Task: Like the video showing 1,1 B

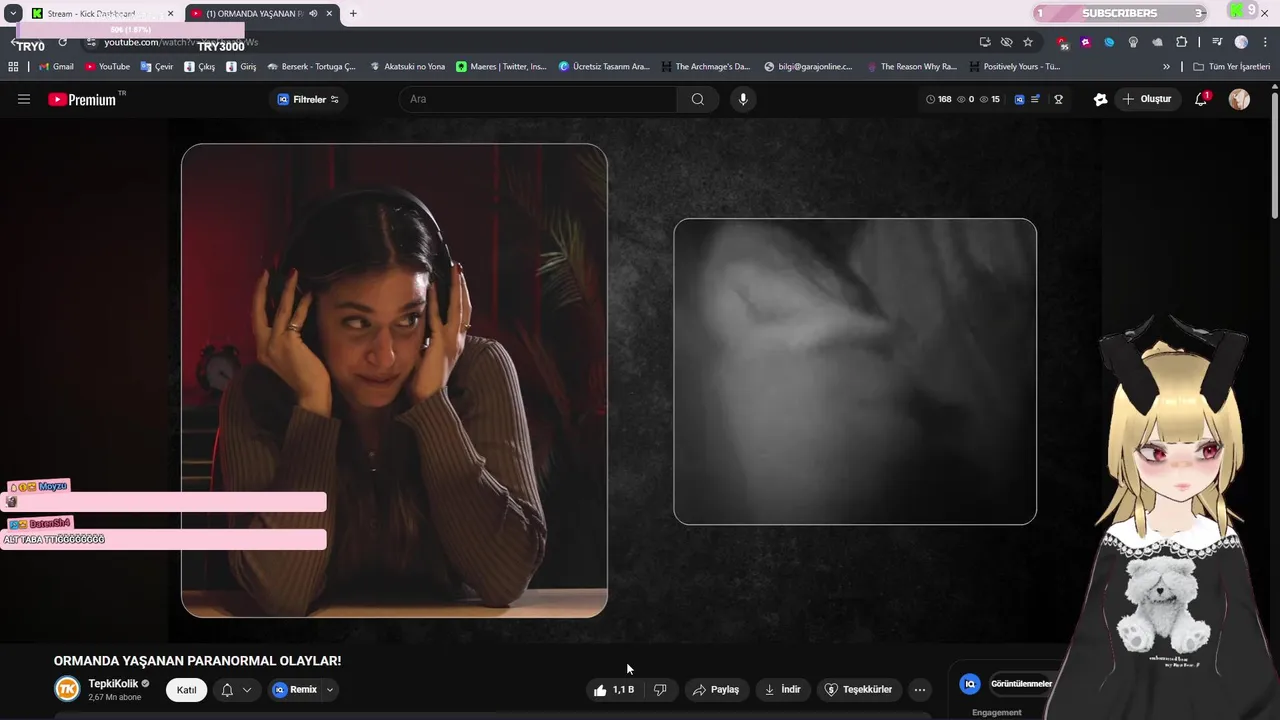Action: click(x=613, y=690)
